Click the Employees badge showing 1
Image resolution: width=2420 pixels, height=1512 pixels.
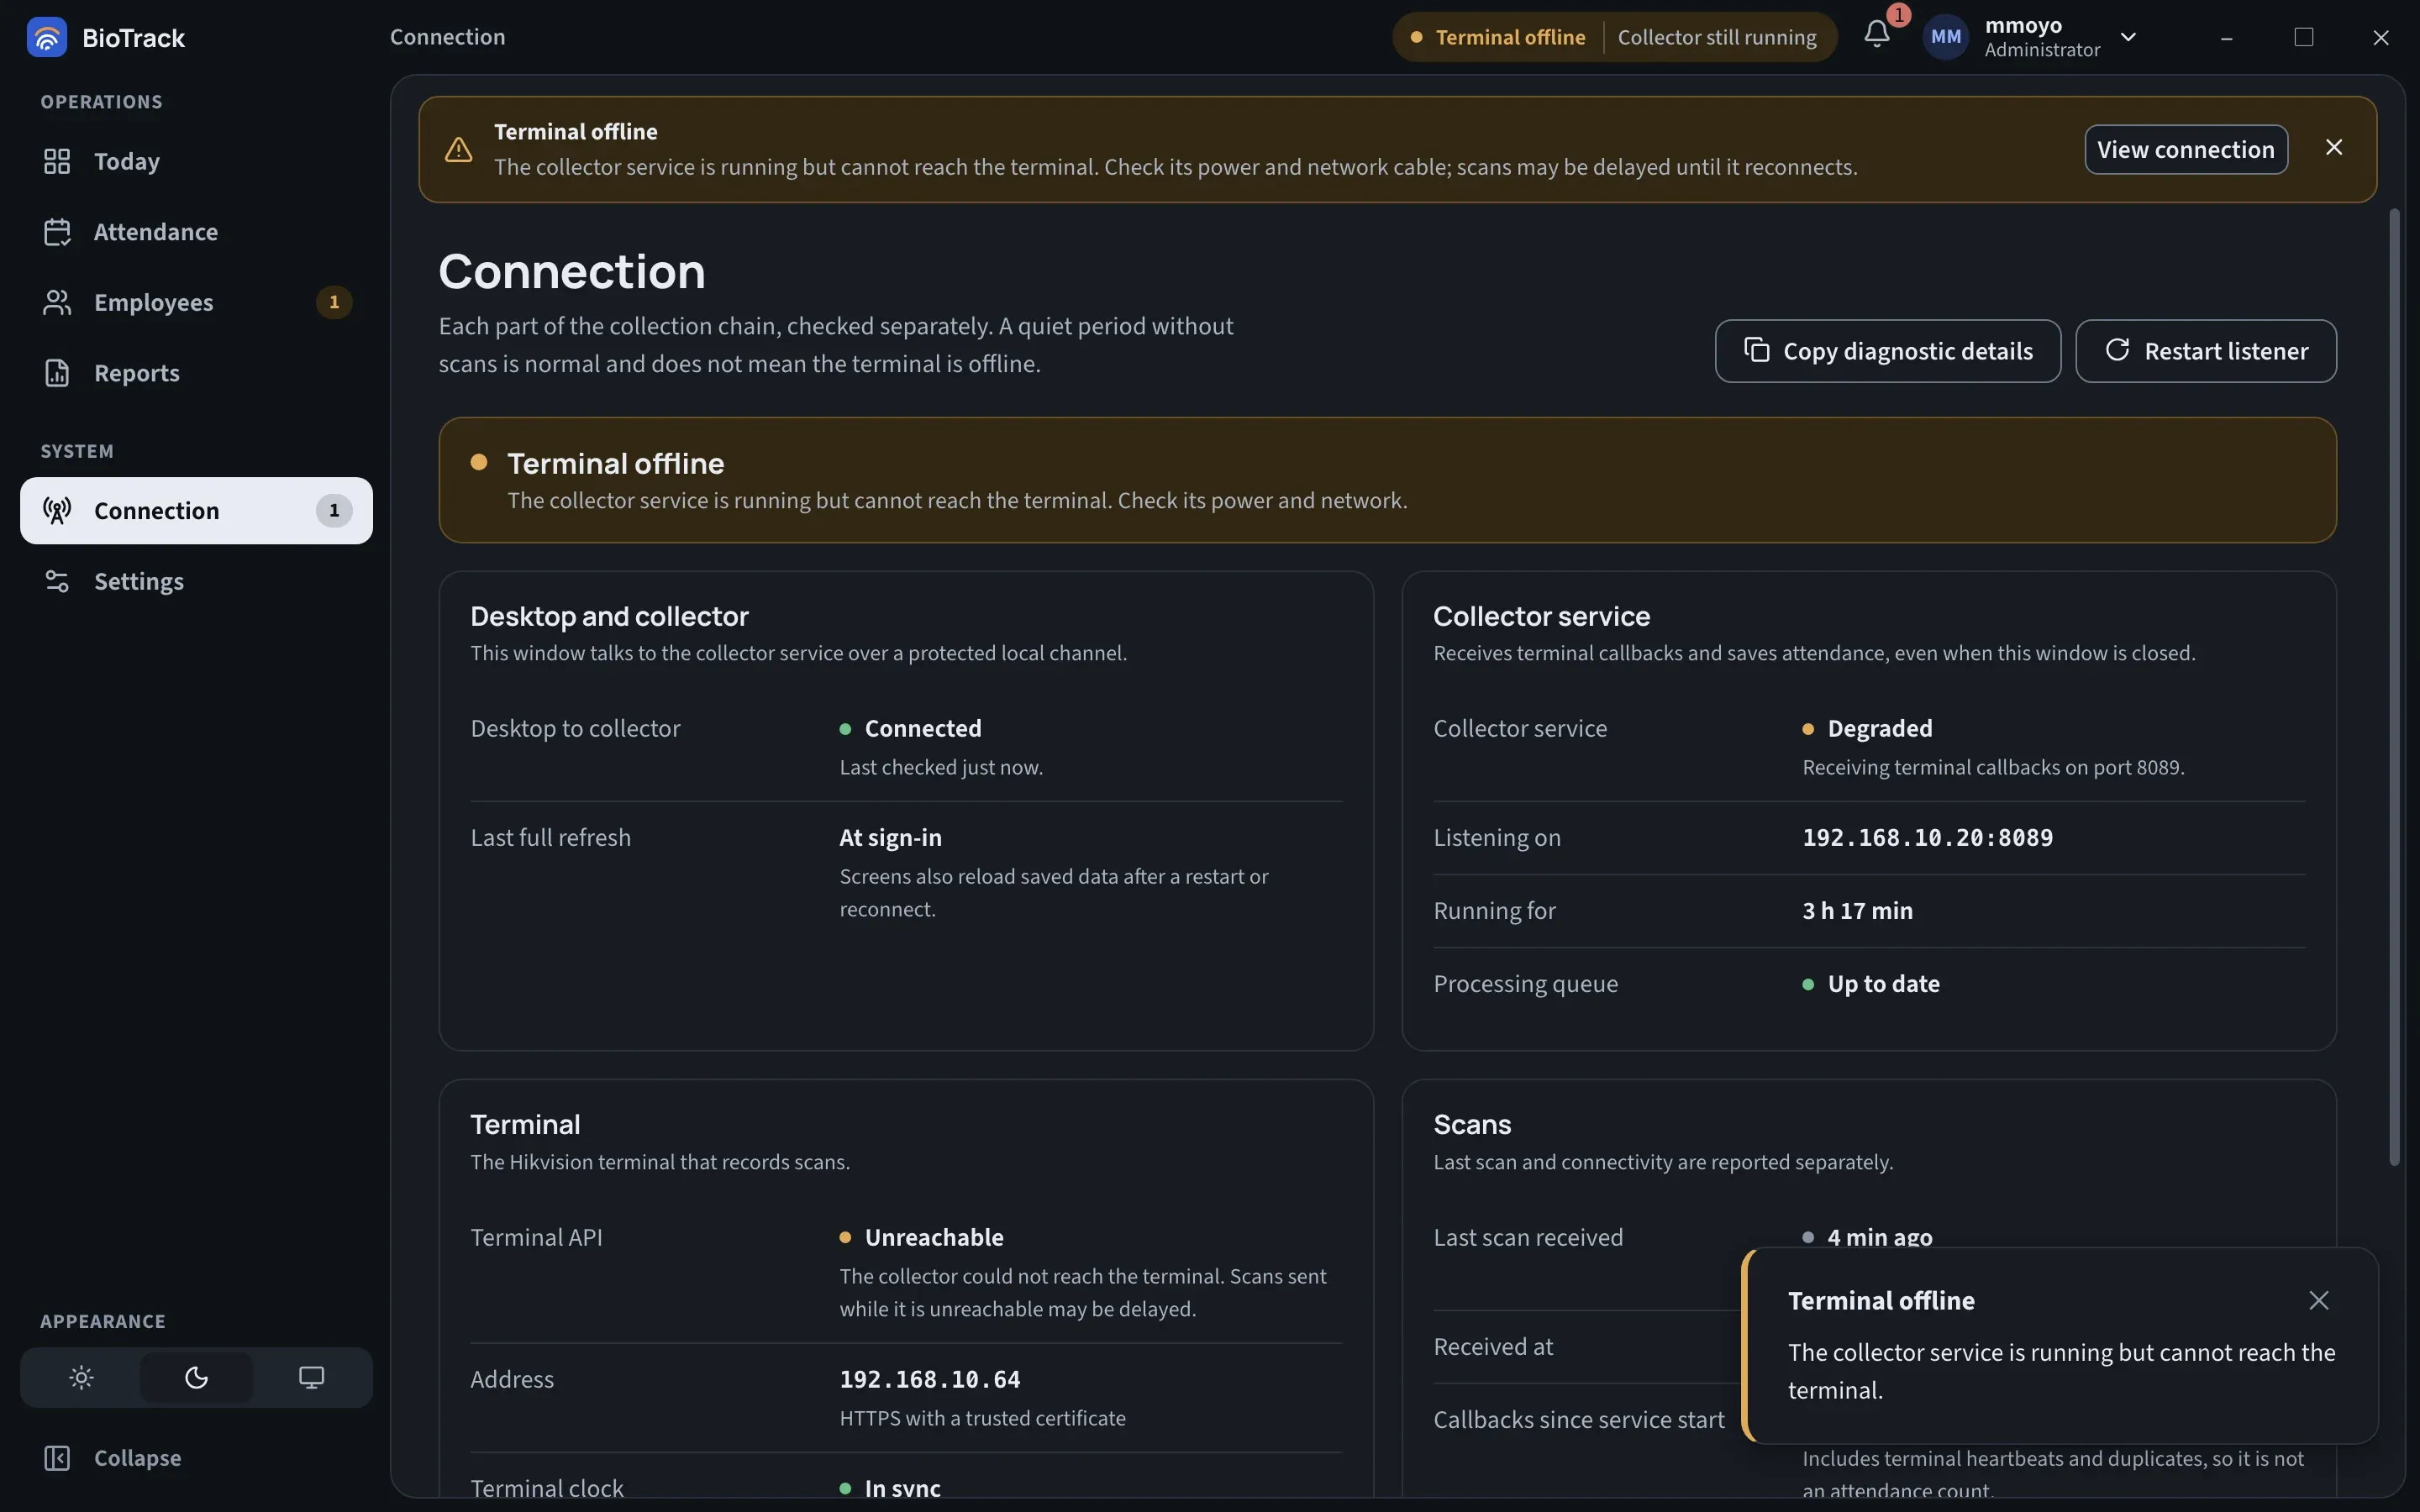point(334,302)
